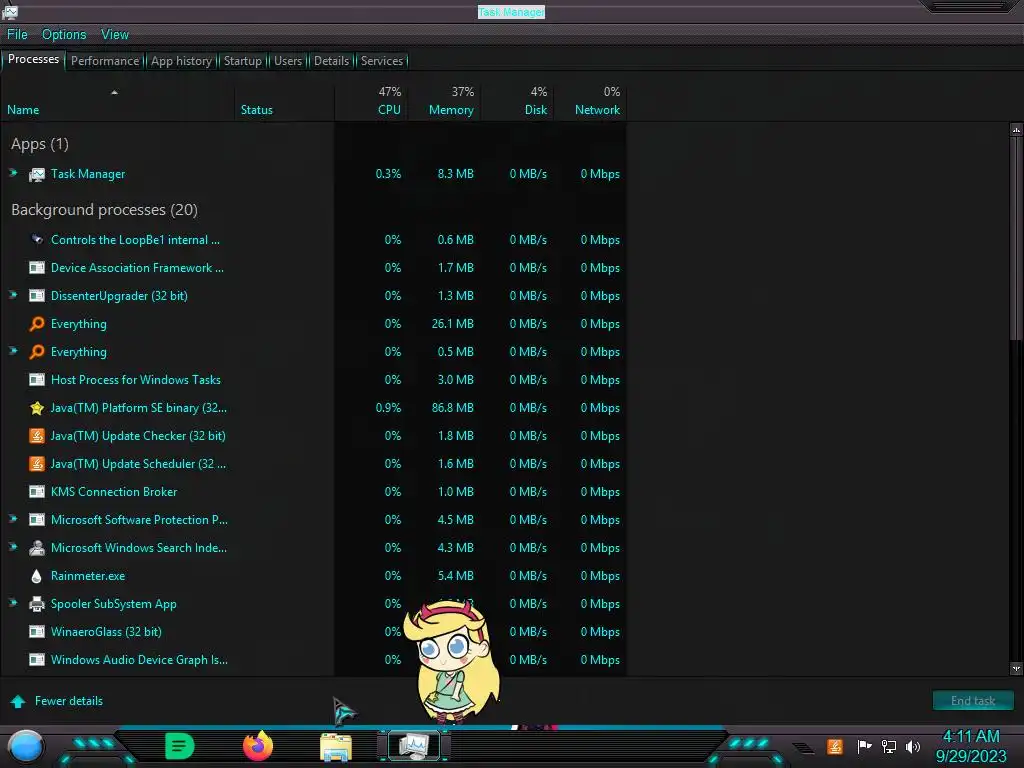Viewport: 1024px width, 768px height.
Task: Click the Apps (1) group heading
Action: coord(40,144)
